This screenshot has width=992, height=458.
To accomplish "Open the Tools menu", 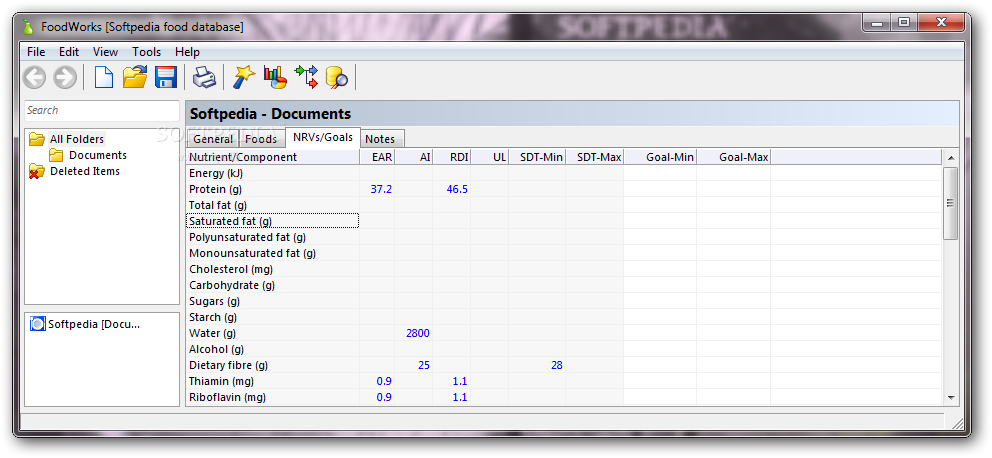I will click(146, 52).
